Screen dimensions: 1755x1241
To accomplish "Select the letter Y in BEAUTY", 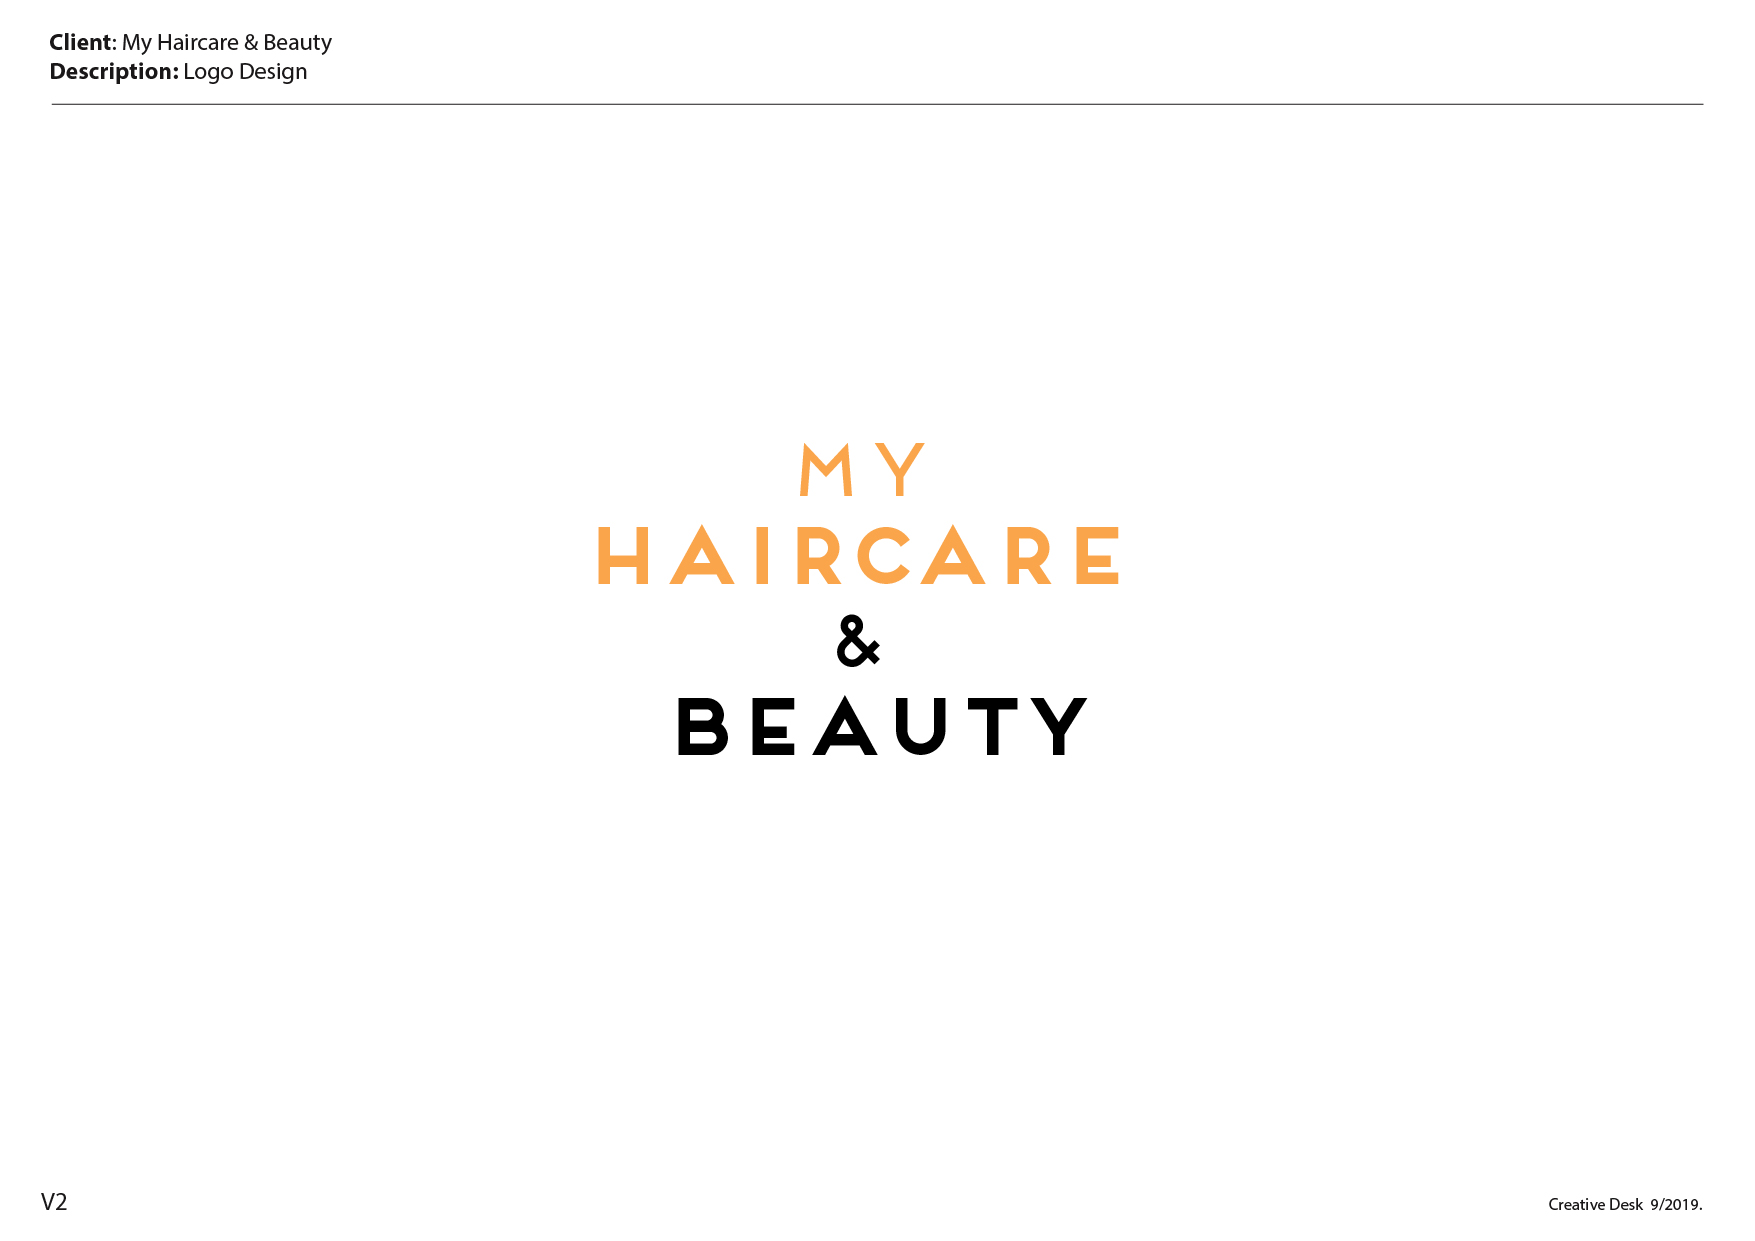I will click(1057, 724).
